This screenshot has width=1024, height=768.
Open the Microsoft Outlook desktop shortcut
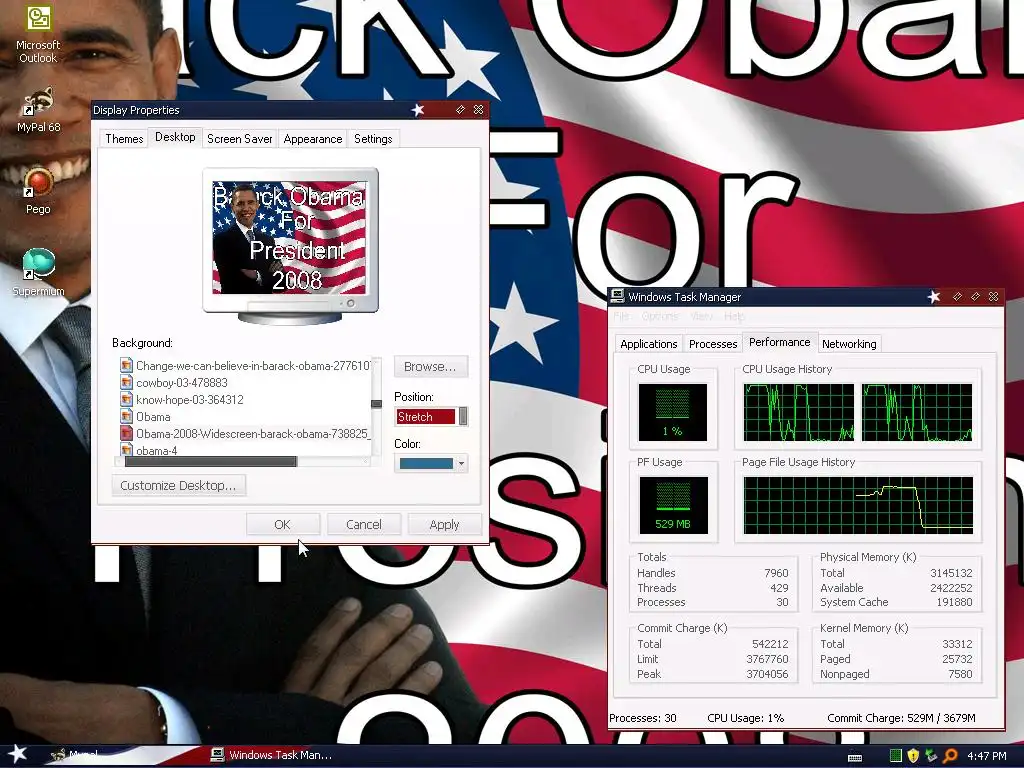coord(38,33)
